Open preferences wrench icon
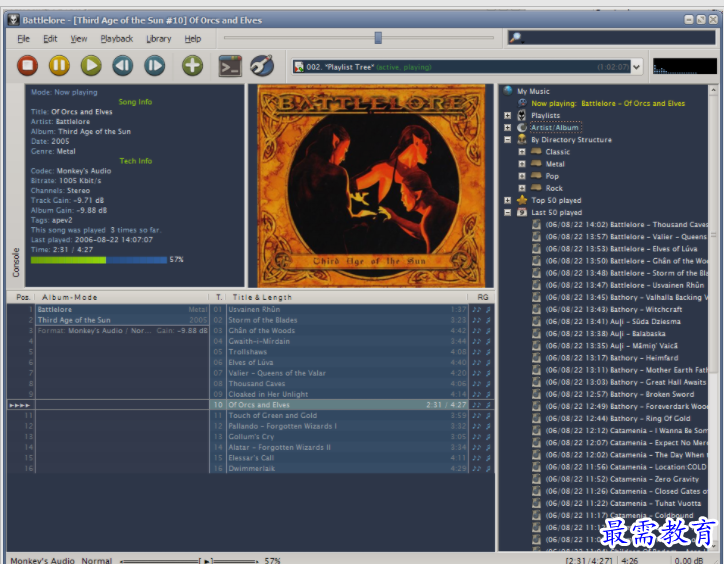The height and width of the screenshot is (564, 724). [262, 66]
